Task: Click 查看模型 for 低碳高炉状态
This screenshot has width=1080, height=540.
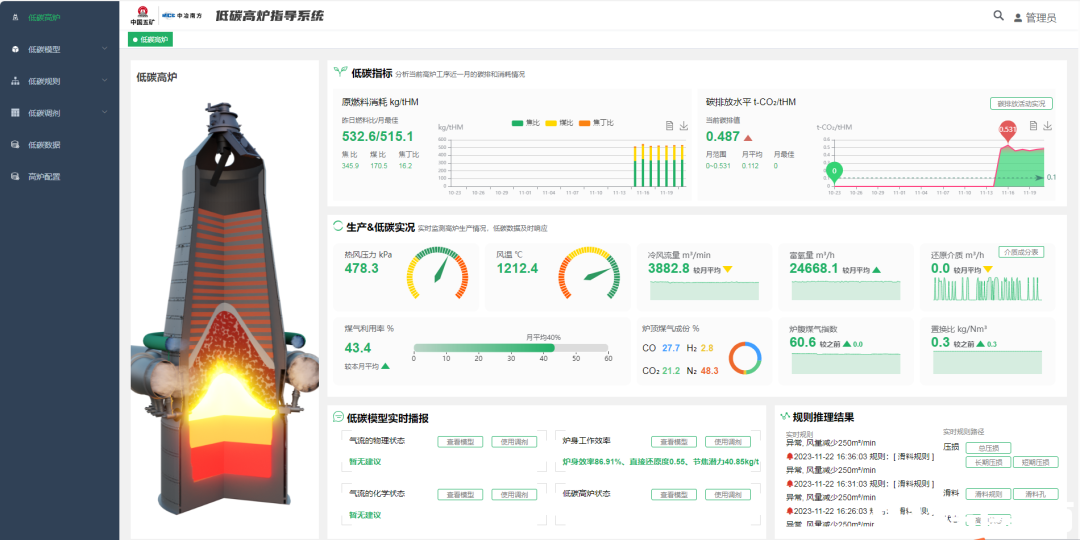Action: point(674,495)
